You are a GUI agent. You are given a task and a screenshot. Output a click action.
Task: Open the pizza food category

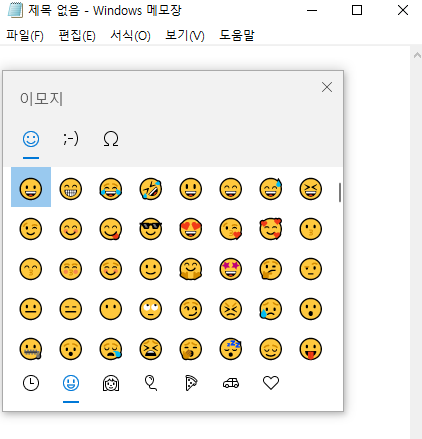coord(191,383)
